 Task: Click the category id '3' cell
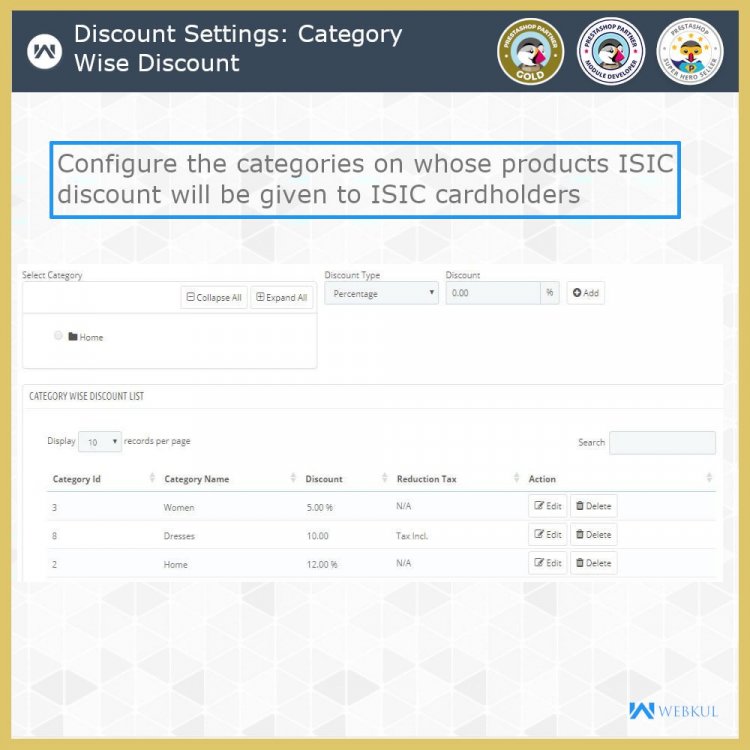55,507
